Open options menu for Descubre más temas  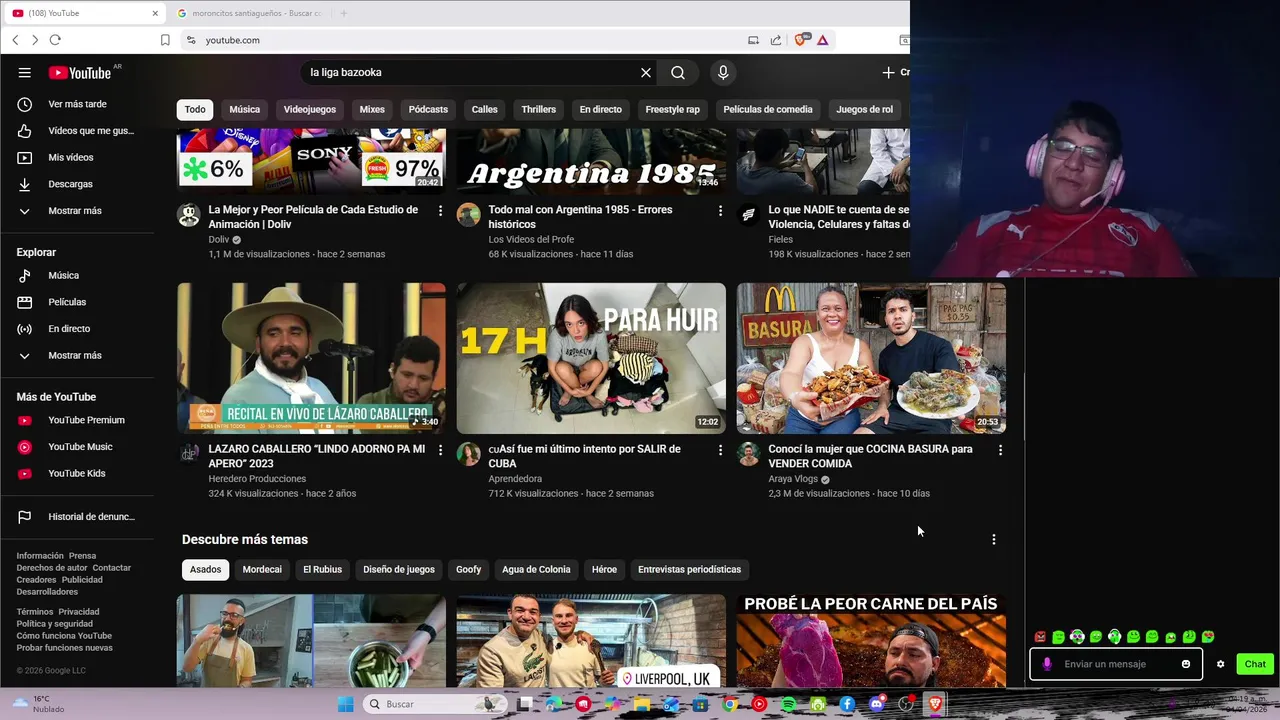[x=993, y=539]
